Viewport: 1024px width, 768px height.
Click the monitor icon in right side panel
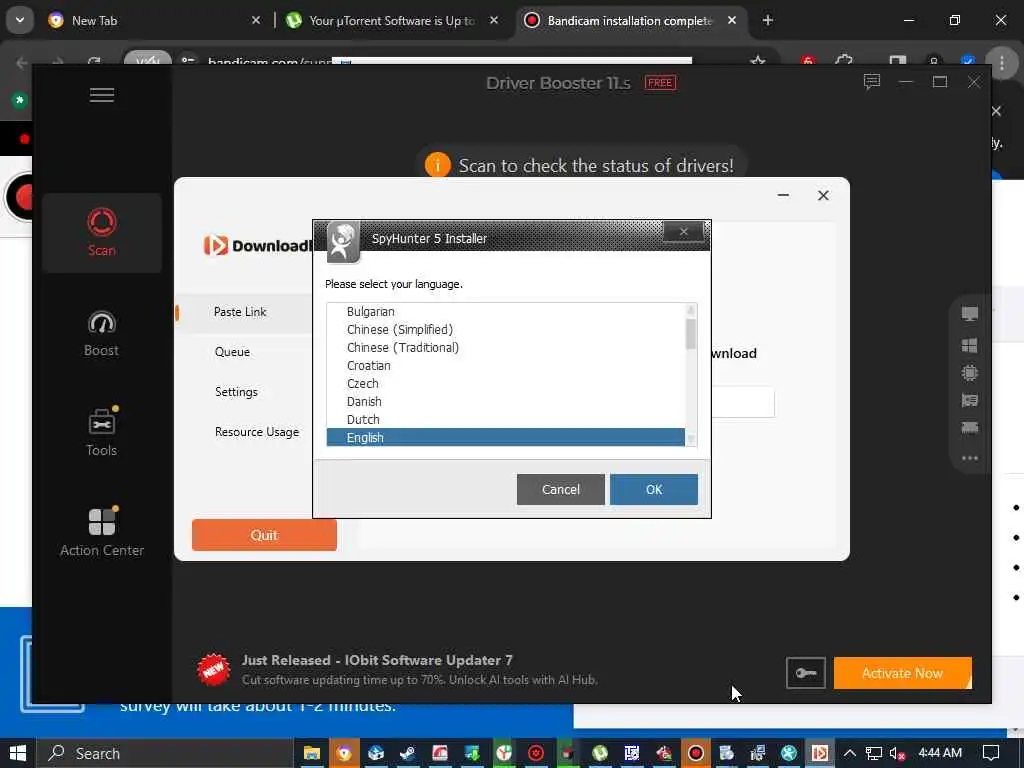point(970,314)
